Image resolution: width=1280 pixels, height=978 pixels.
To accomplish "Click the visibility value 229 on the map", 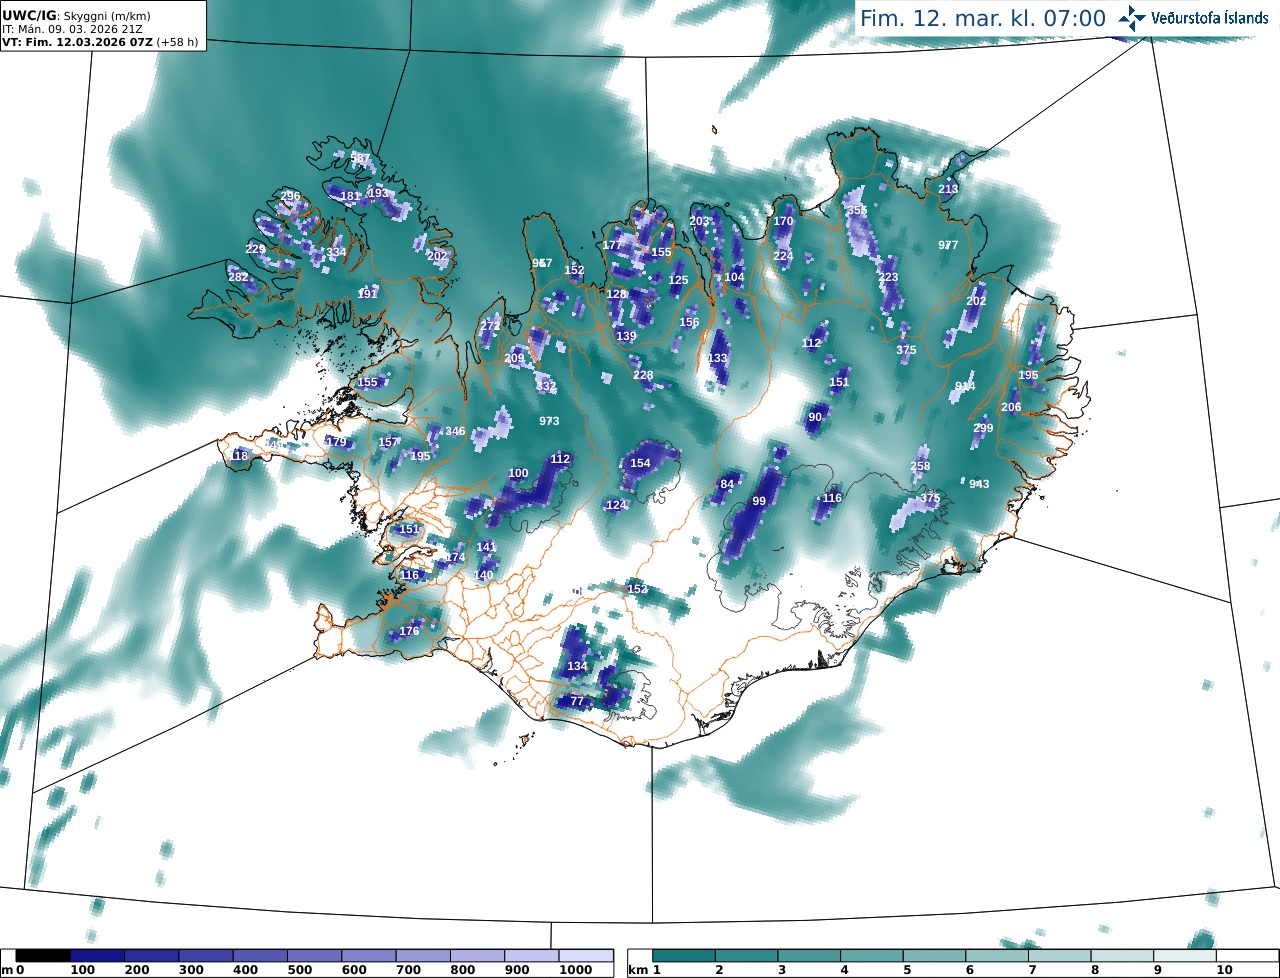I will pyautogui.click(x=256, y=250).
